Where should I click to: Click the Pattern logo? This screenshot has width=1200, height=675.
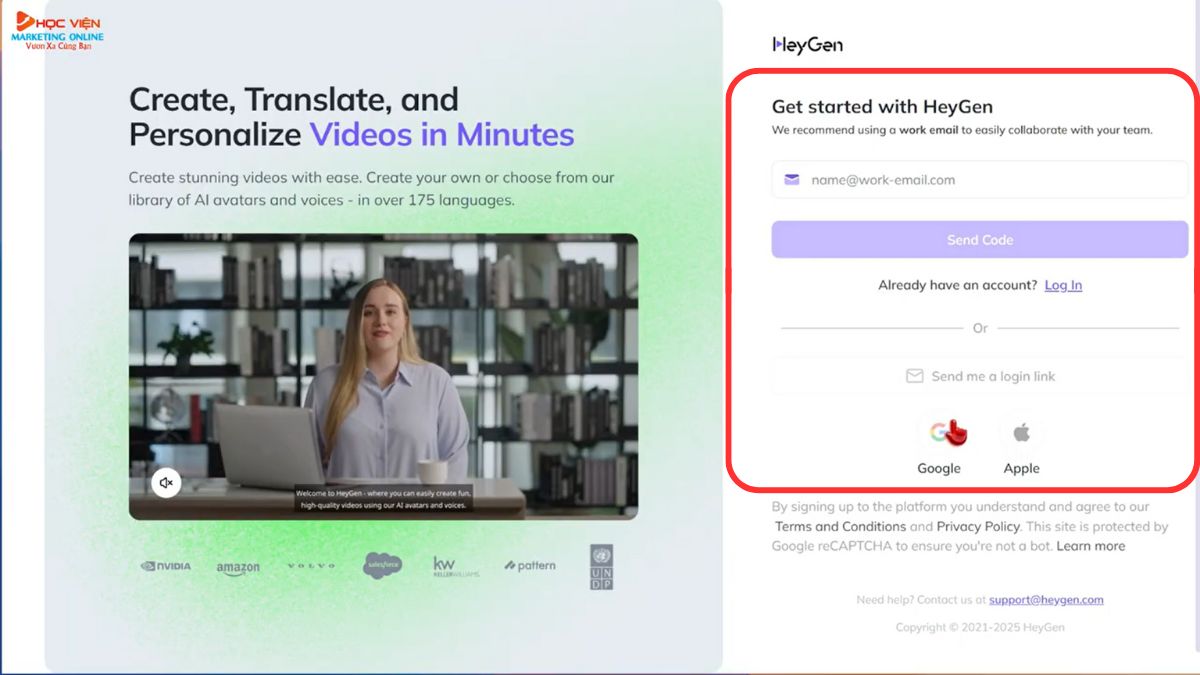point(530,566)
